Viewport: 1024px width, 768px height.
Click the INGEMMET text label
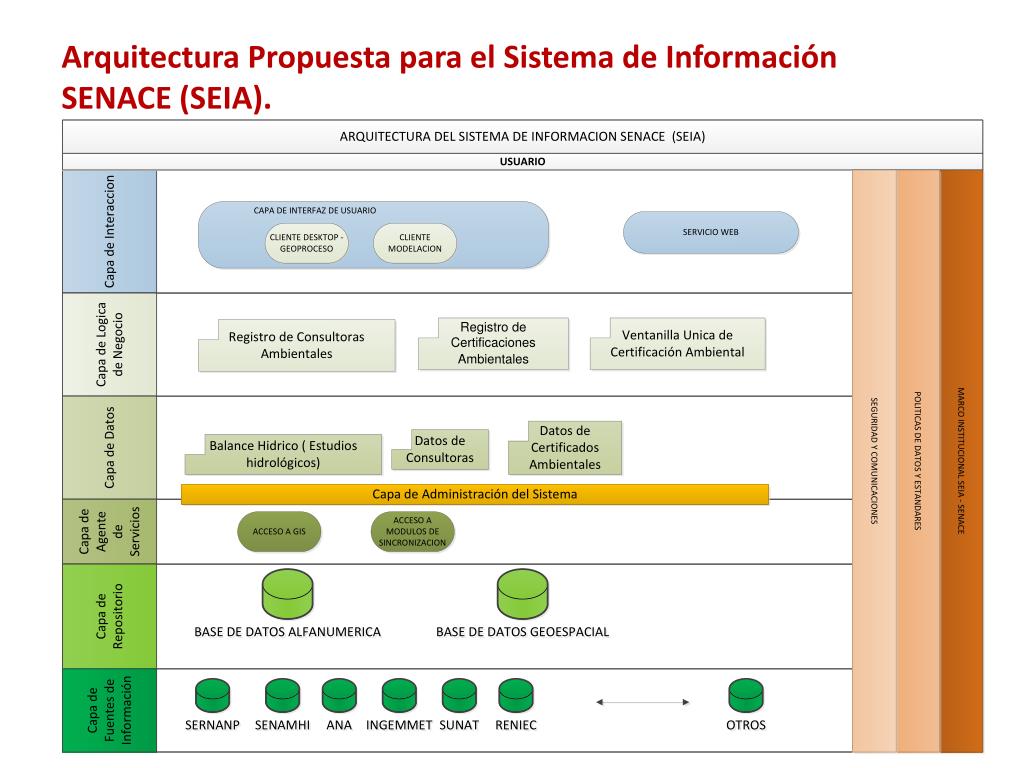click(399, 725)
